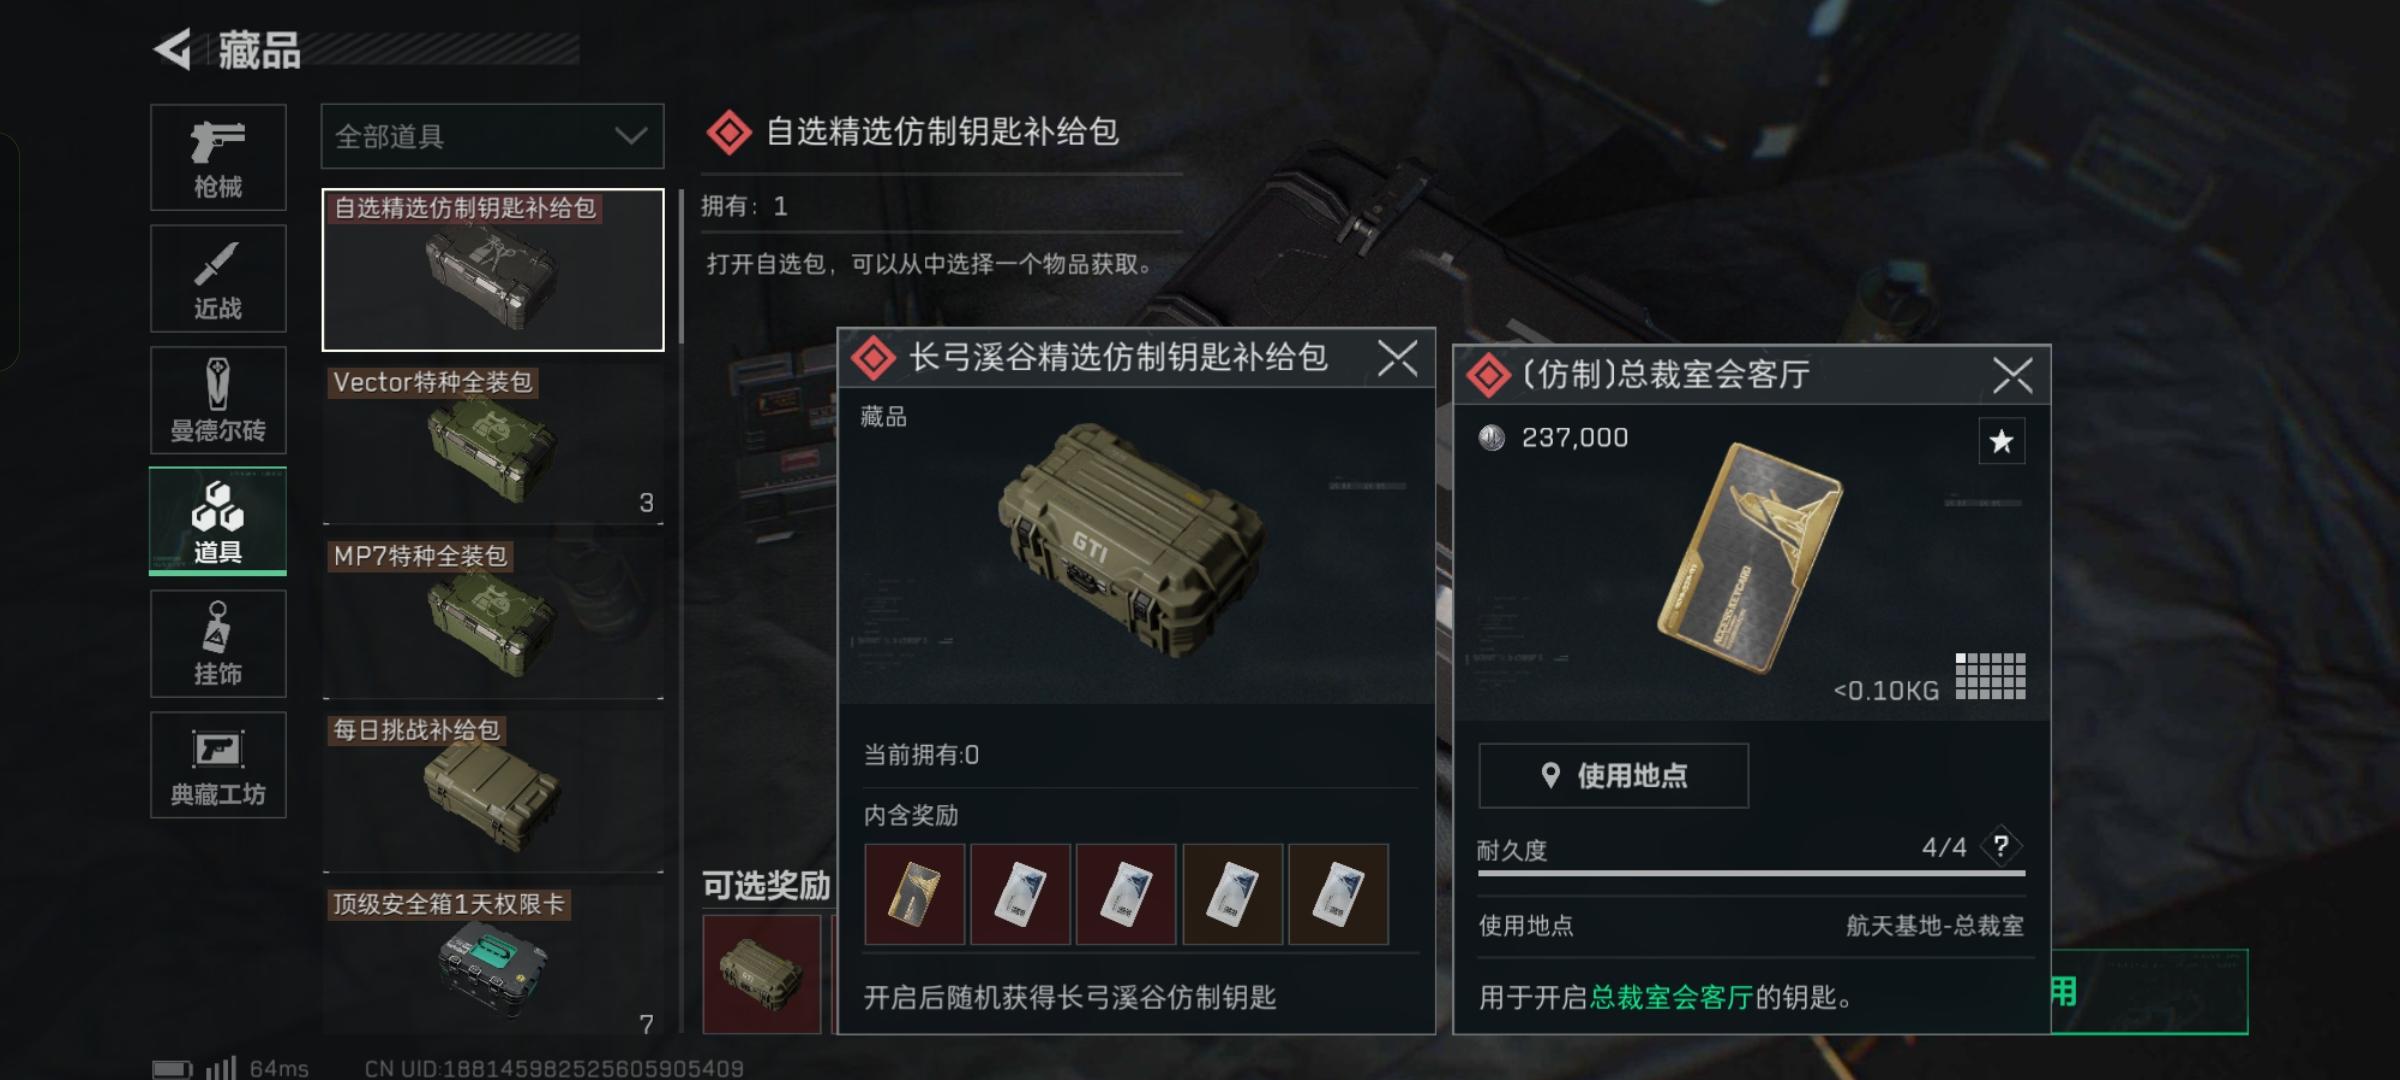Go back using the arrow beside 藏品
The image size is (2400, 1080).
coord(173,49)
